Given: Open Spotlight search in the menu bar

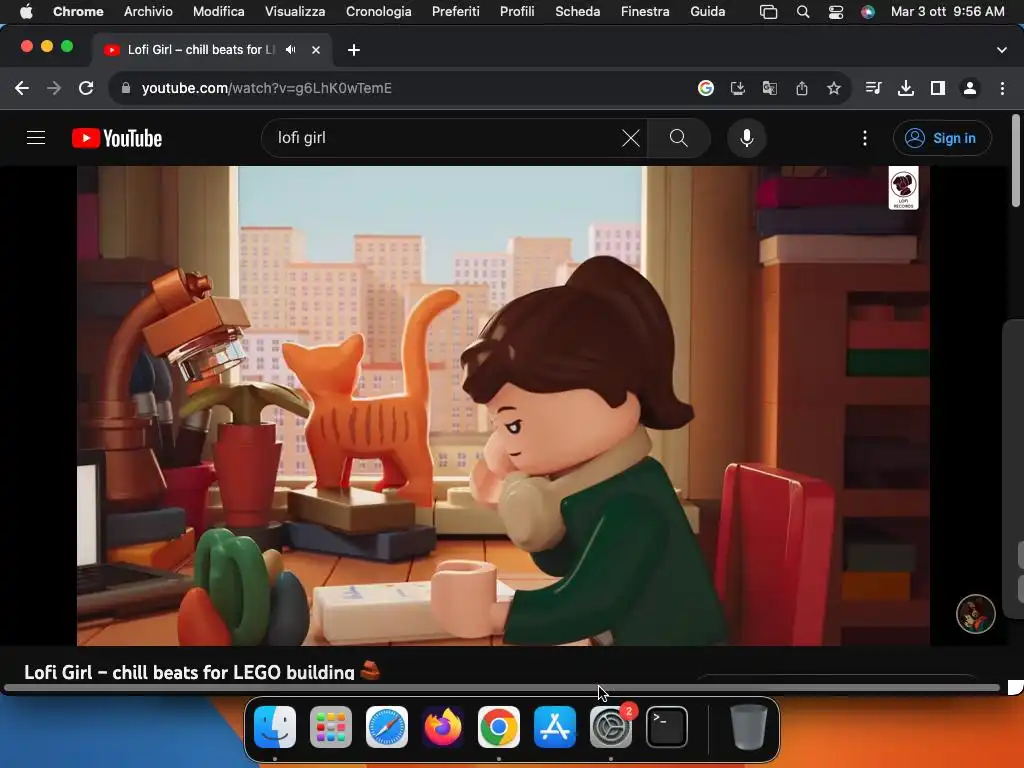Looking at the screenshot, I should tap(803, 11).
